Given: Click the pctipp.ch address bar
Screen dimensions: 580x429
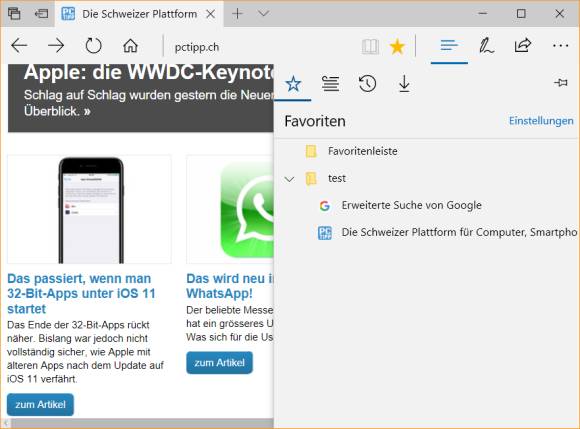Looking at the screenshot, I should pos(259,47).
